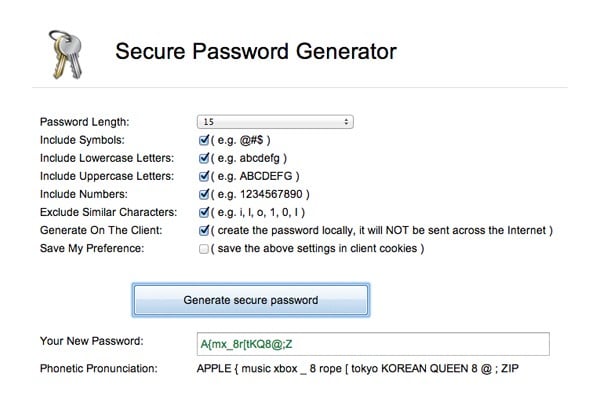The image size is (600, 400).
Task: Toggle the Include Numbers checkbox
Action: click(204, 194)
